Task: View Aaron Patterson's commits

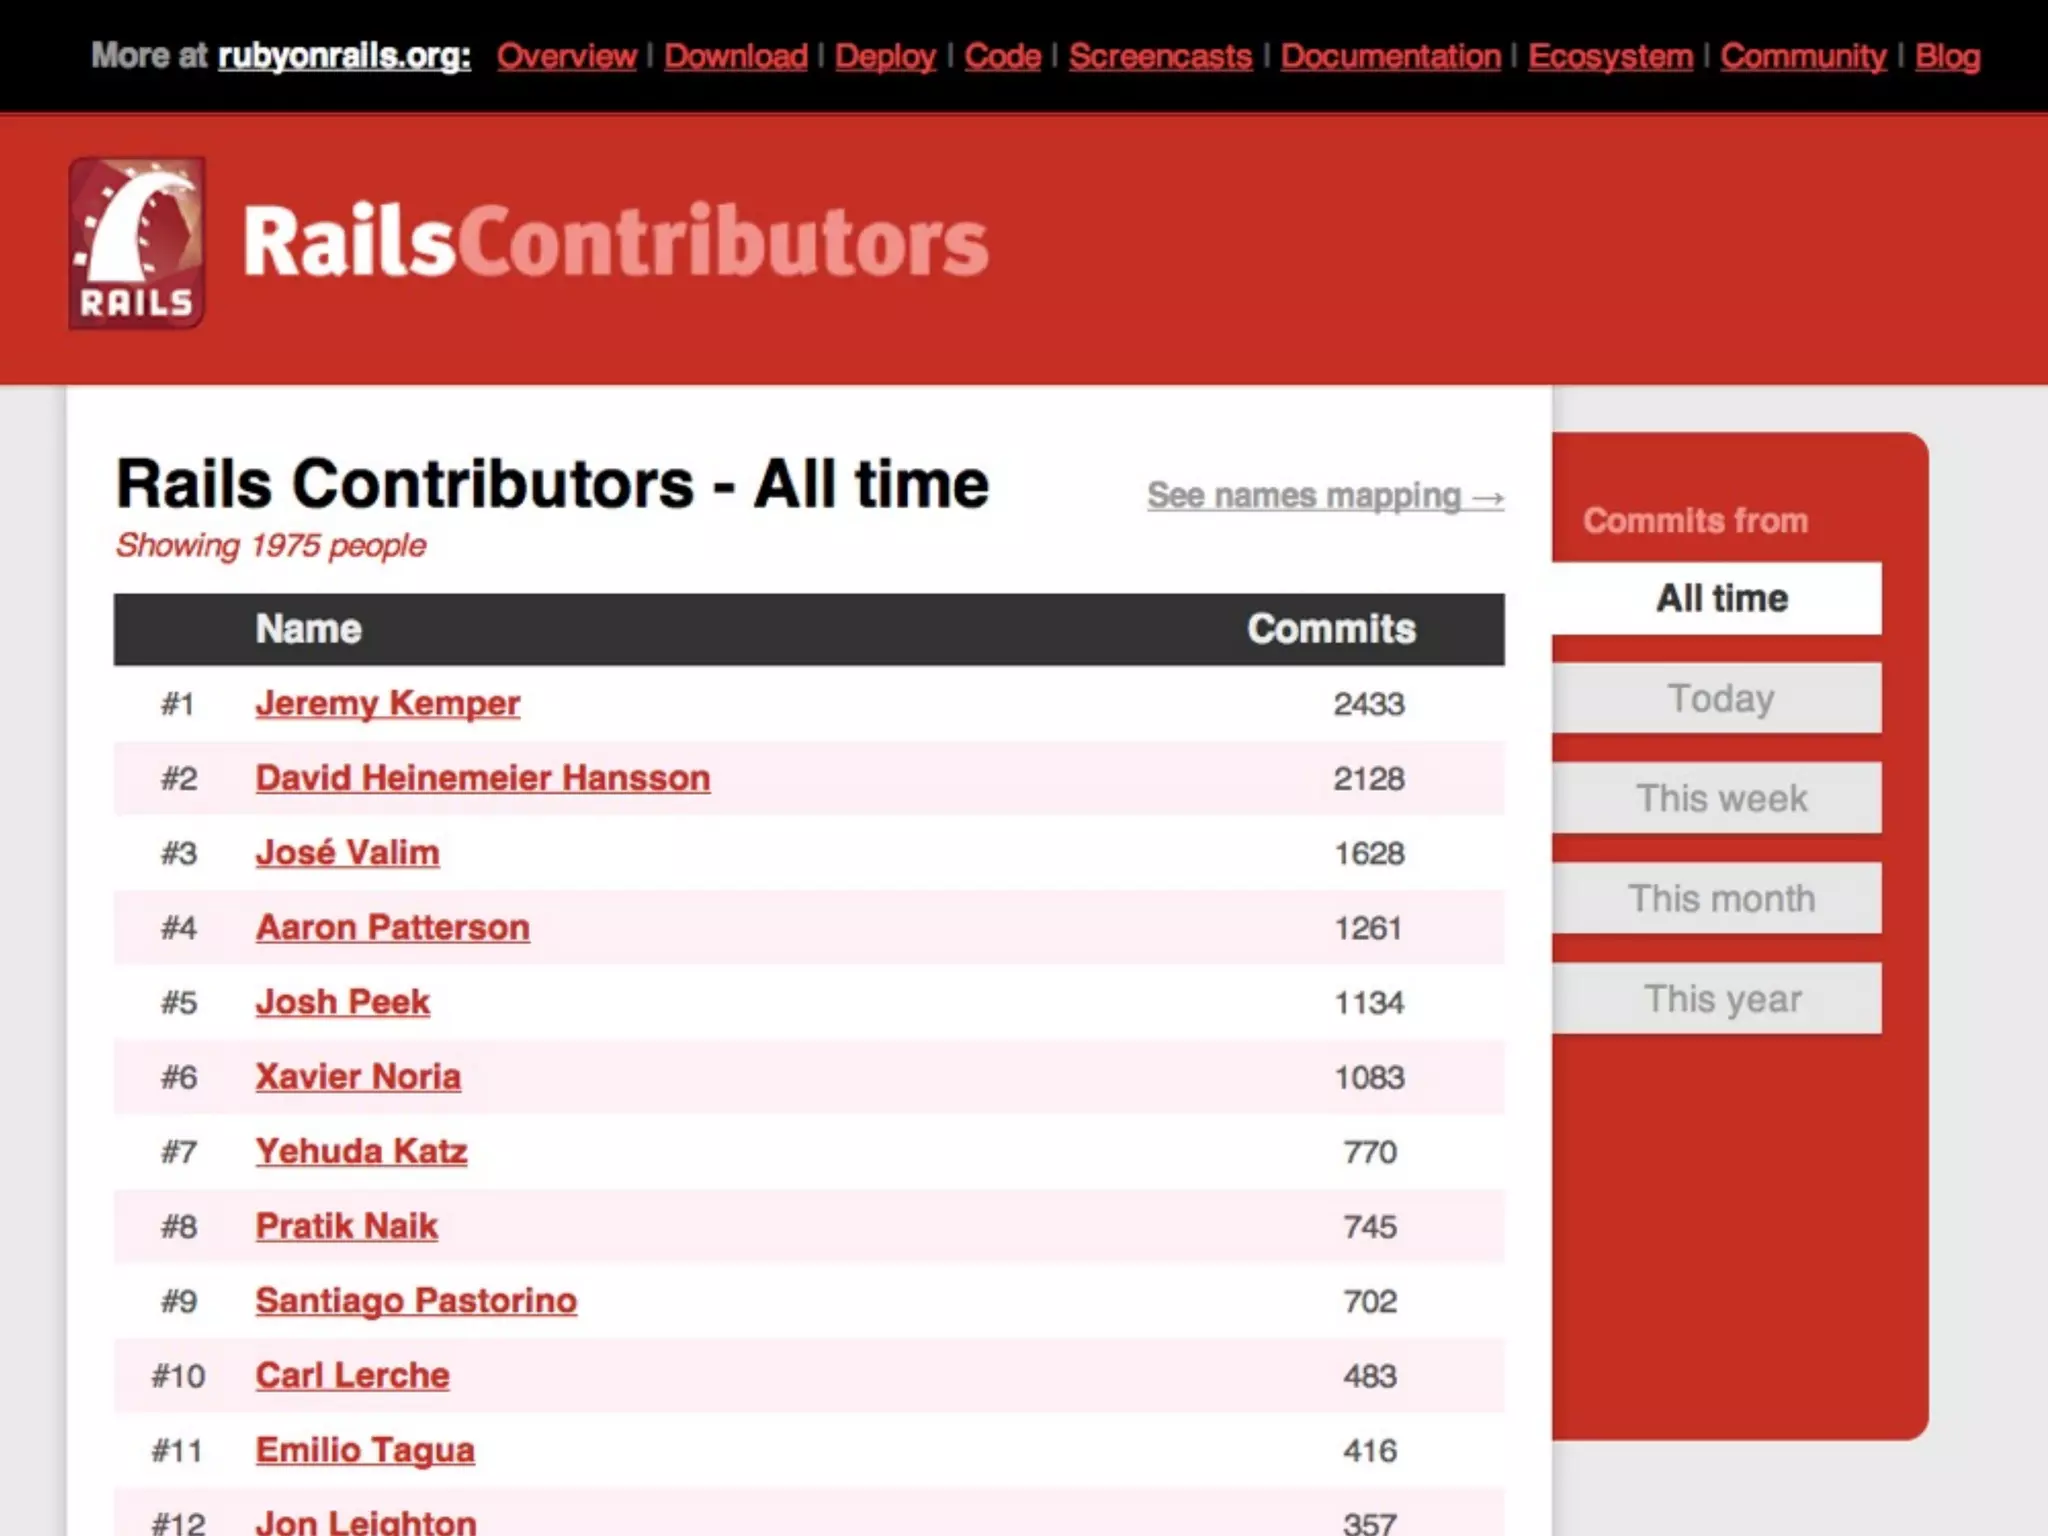Action: coord(392,927)
